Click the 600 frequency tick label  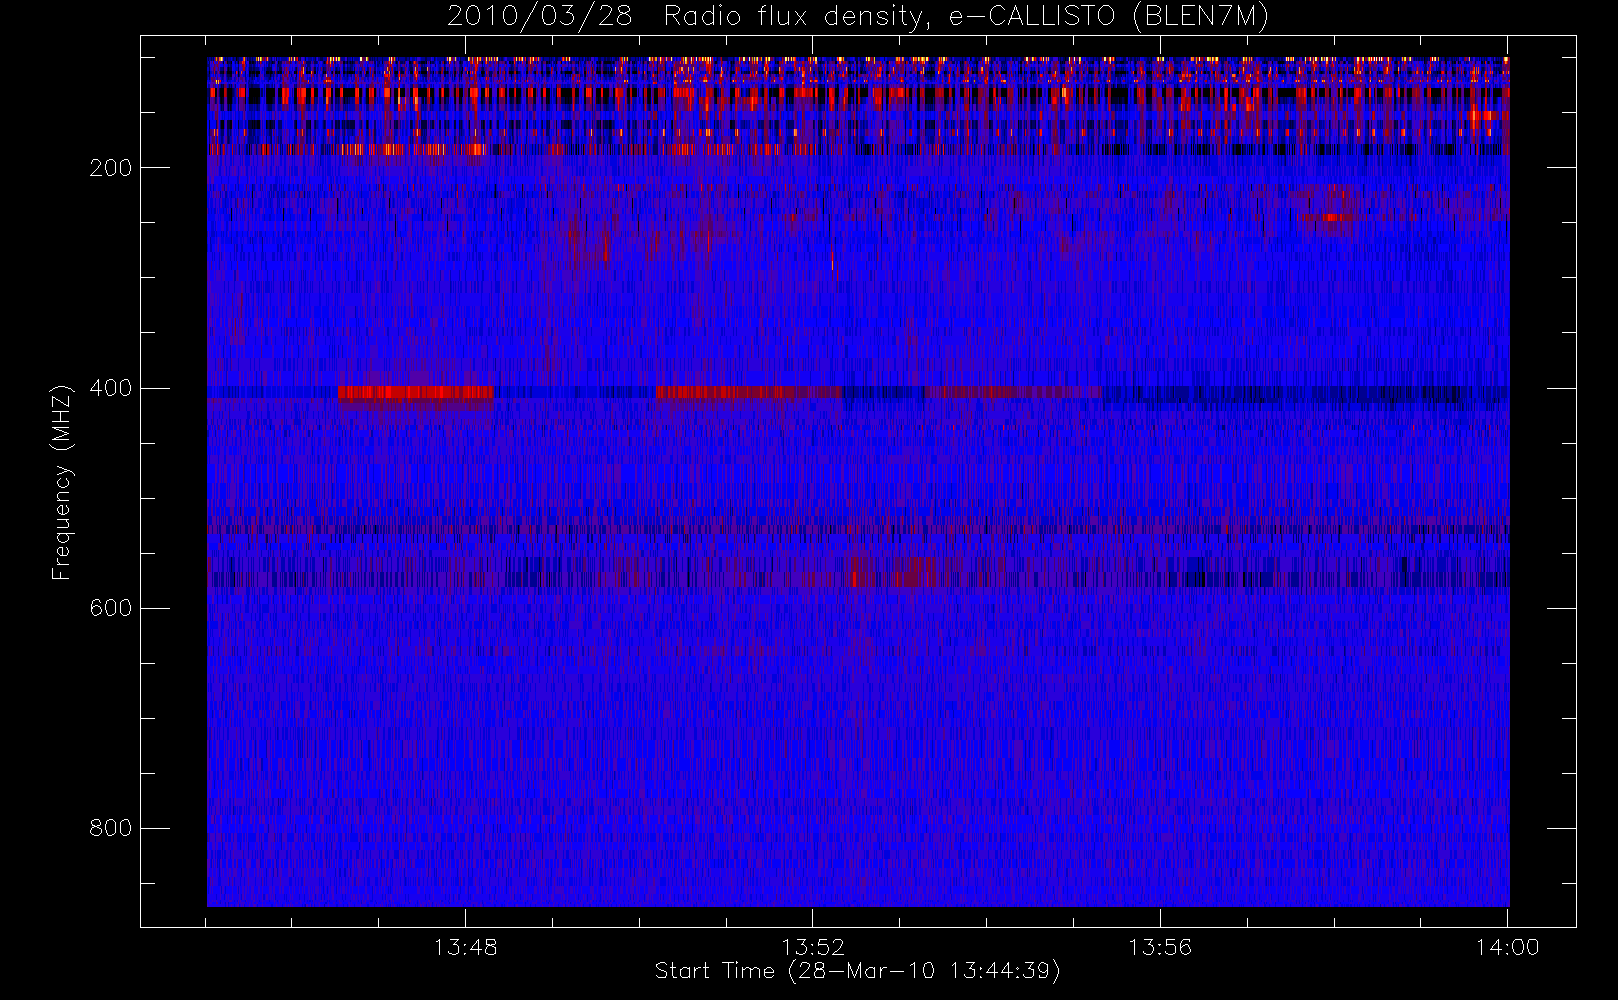click(110, 608)
